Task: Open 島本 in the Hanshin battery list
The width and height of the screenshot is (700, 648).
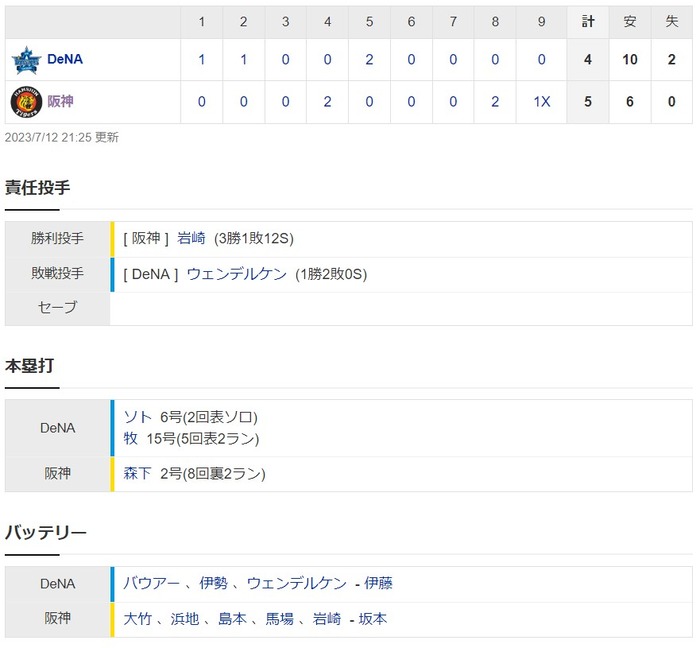Action: 232,619
